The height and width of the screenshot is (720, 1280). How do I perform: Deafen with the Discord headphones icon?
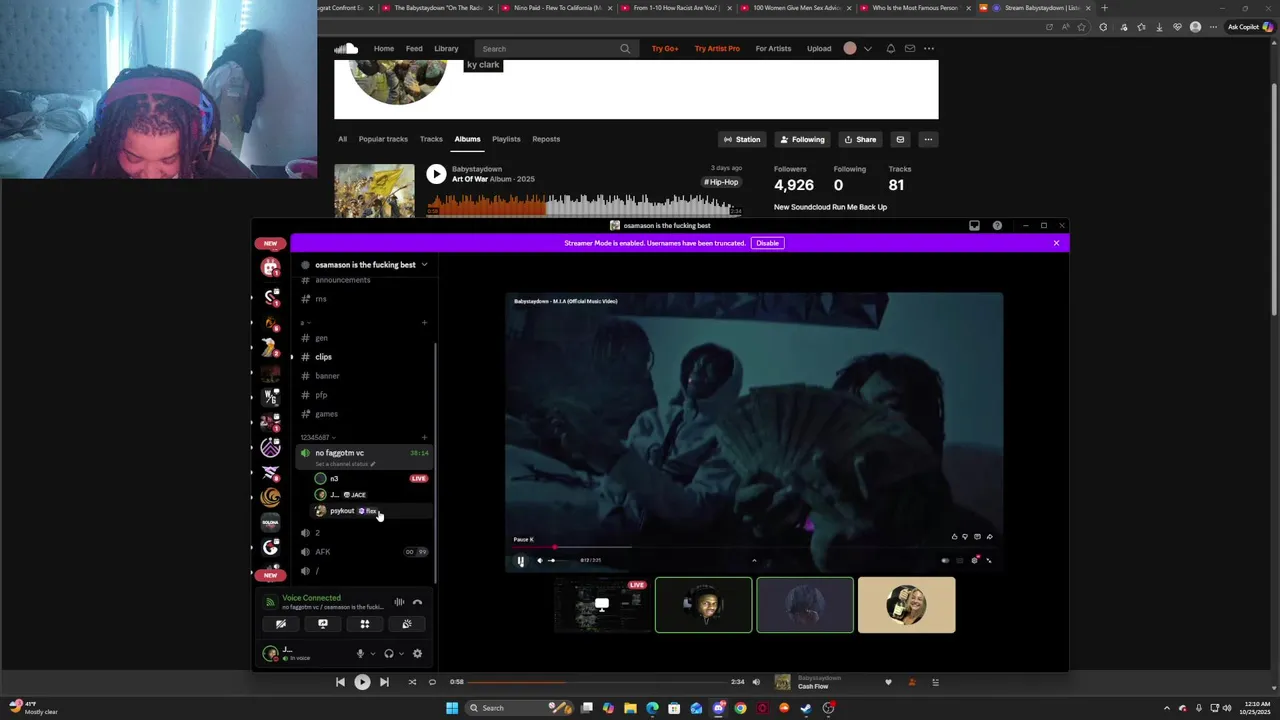point(389,654)
